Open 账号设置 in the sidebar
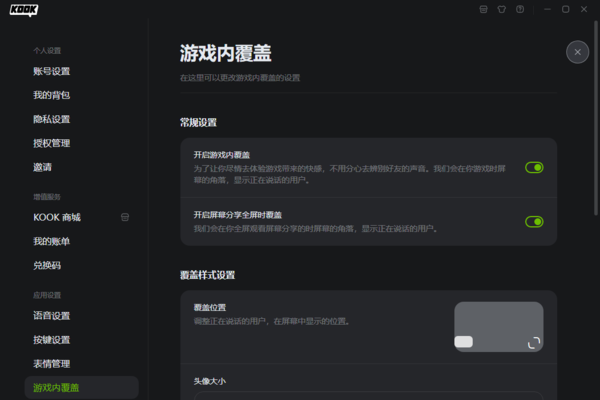The image size is (600, 400). [52, 71]
